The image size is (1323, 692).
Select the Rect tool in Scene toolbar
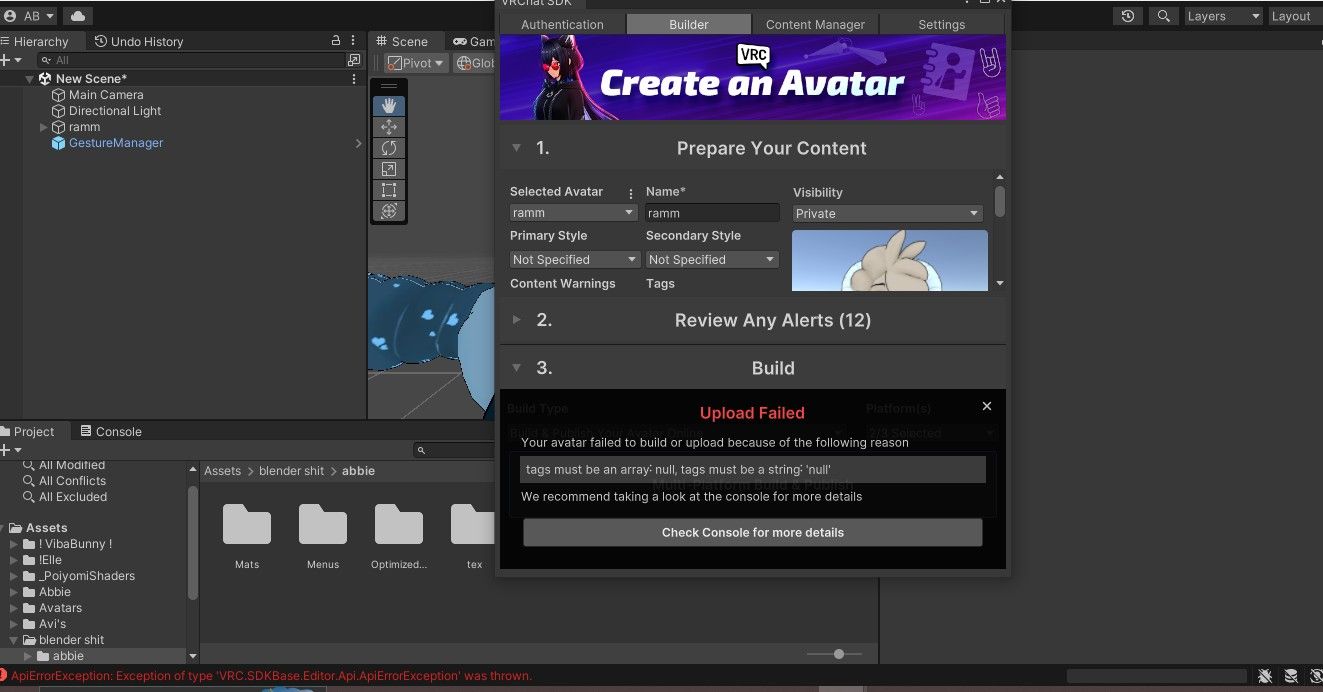point(389,190)
